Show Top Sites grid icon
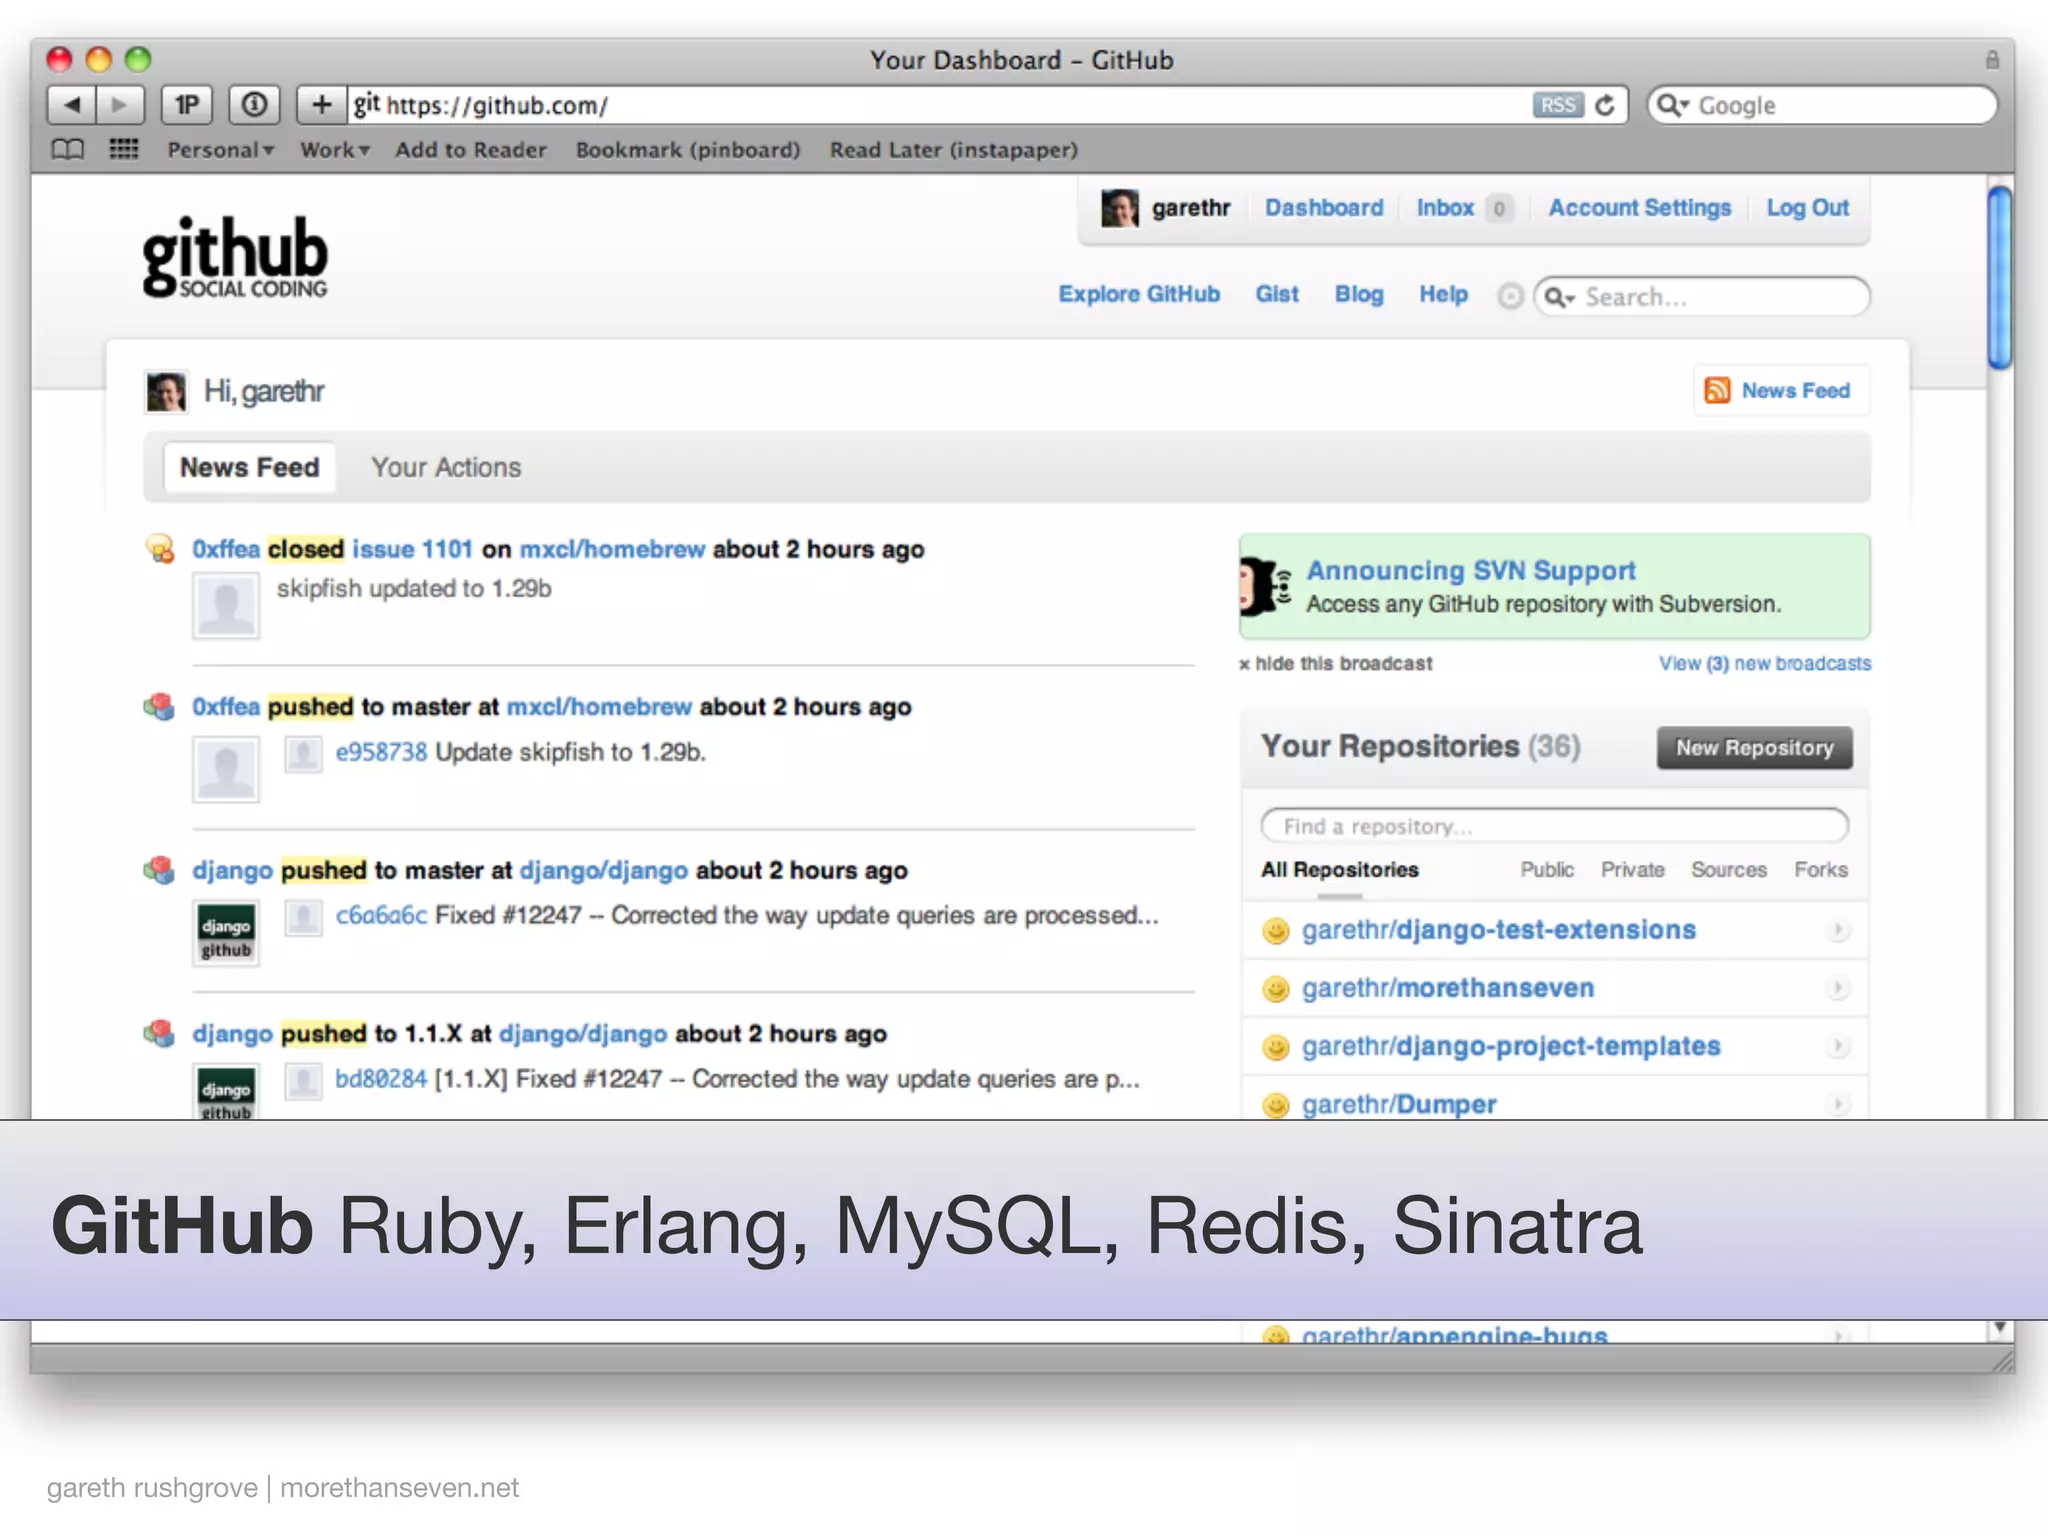This screenshot has width=2048, height=1536. point(123,150)
